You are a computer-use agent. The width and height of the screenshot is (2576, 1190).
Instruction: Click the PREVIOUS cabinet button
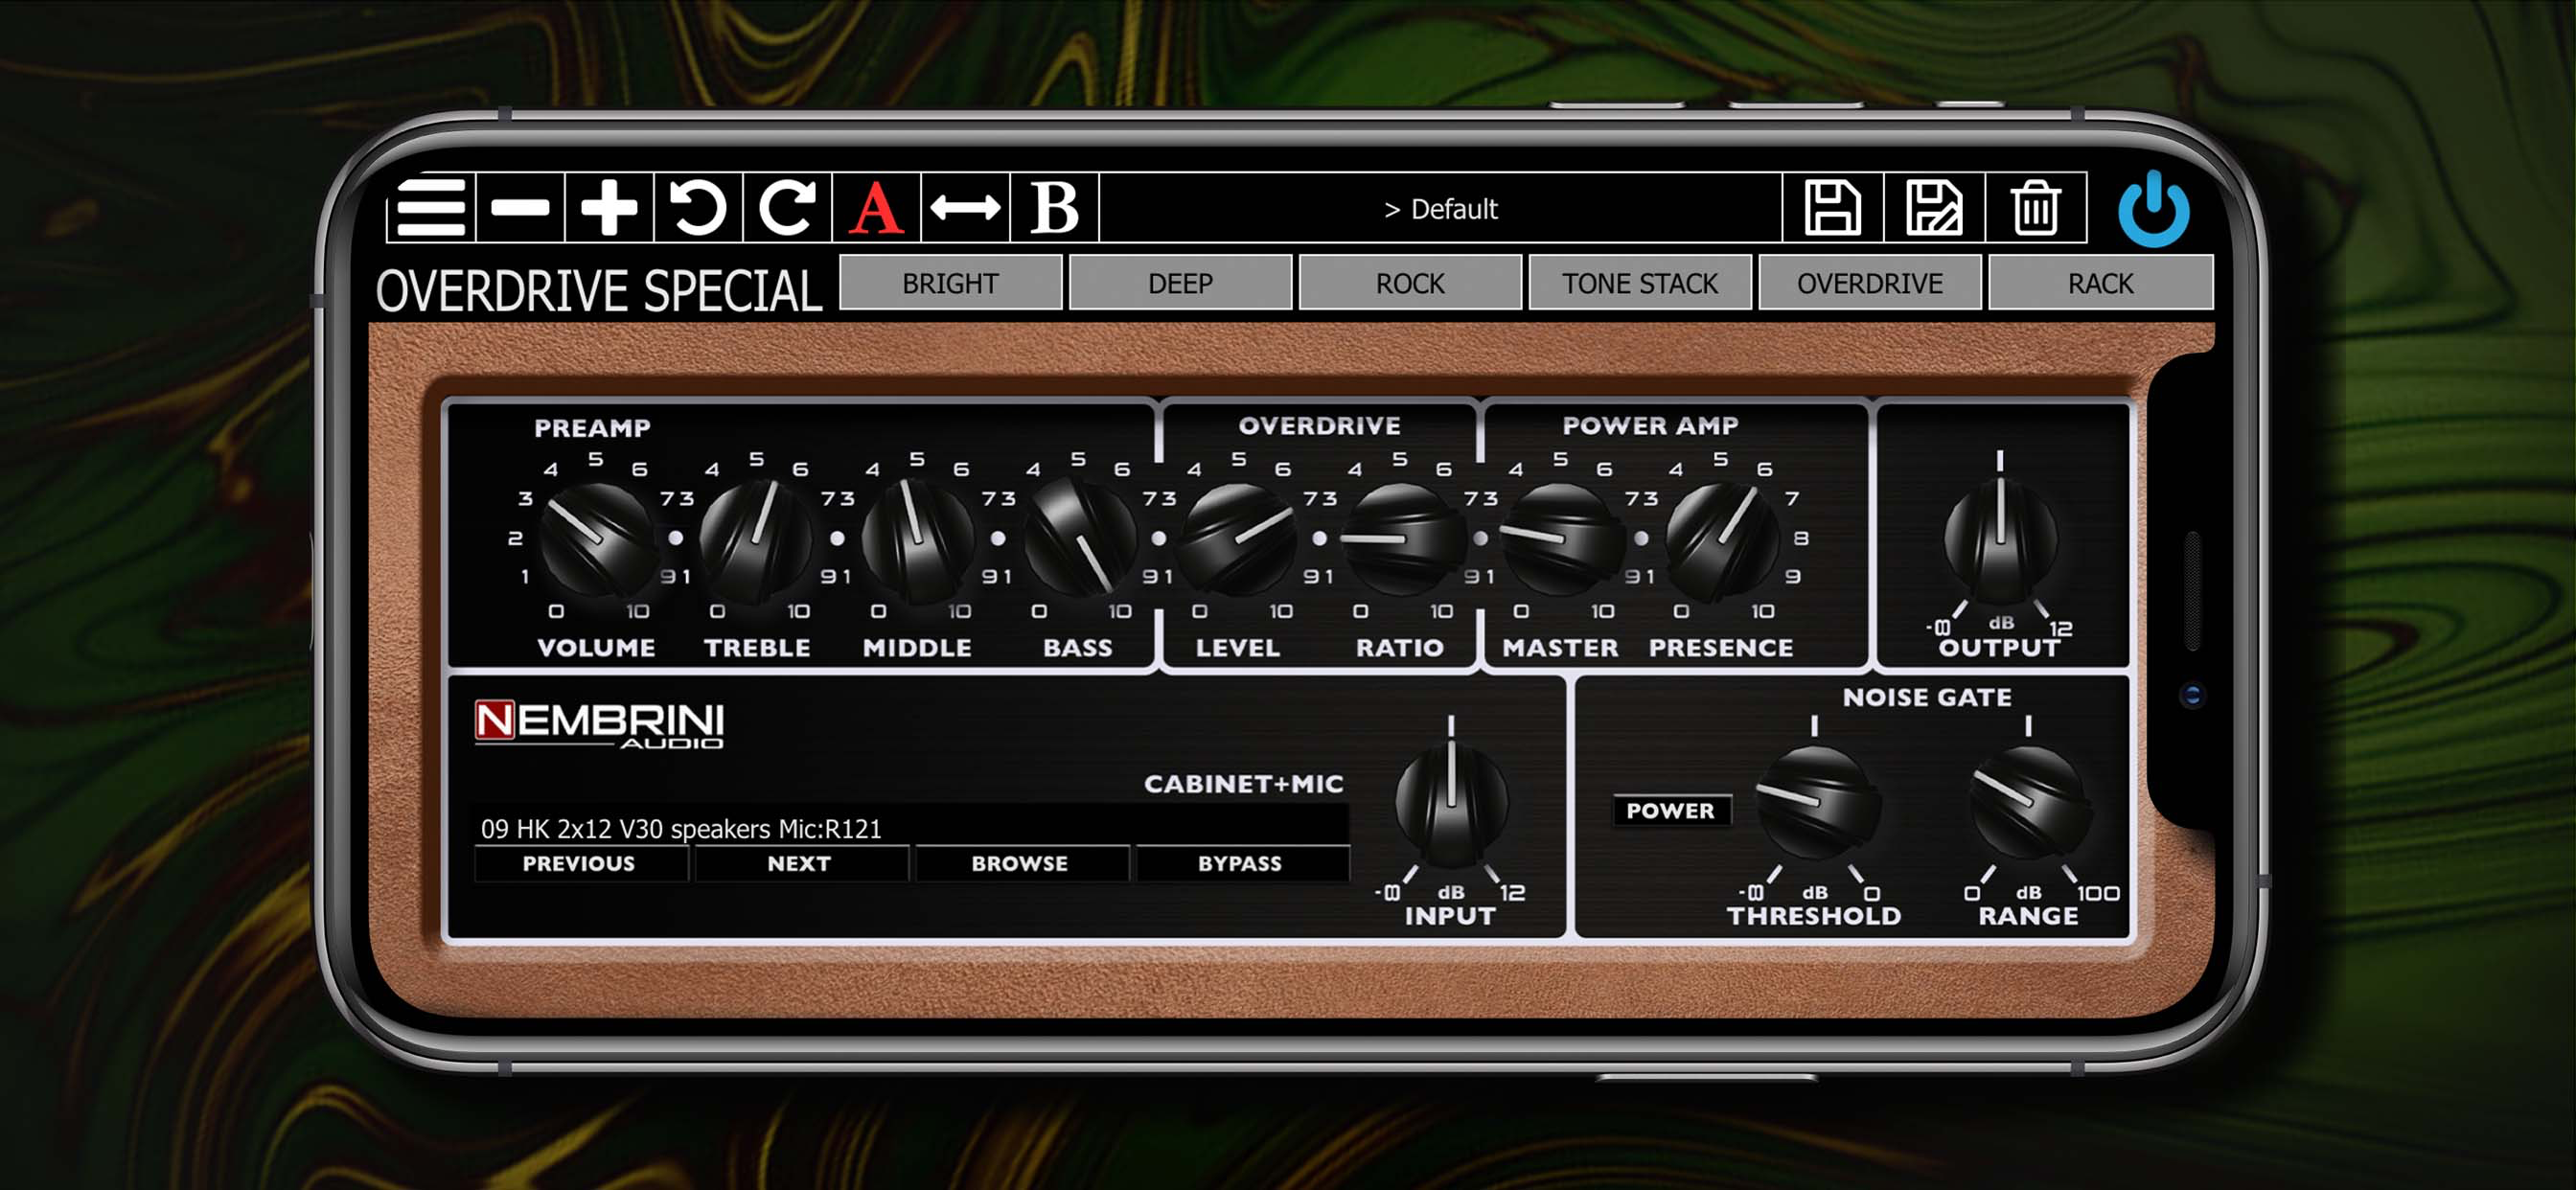pyautogui.click(x=579, y=863)
